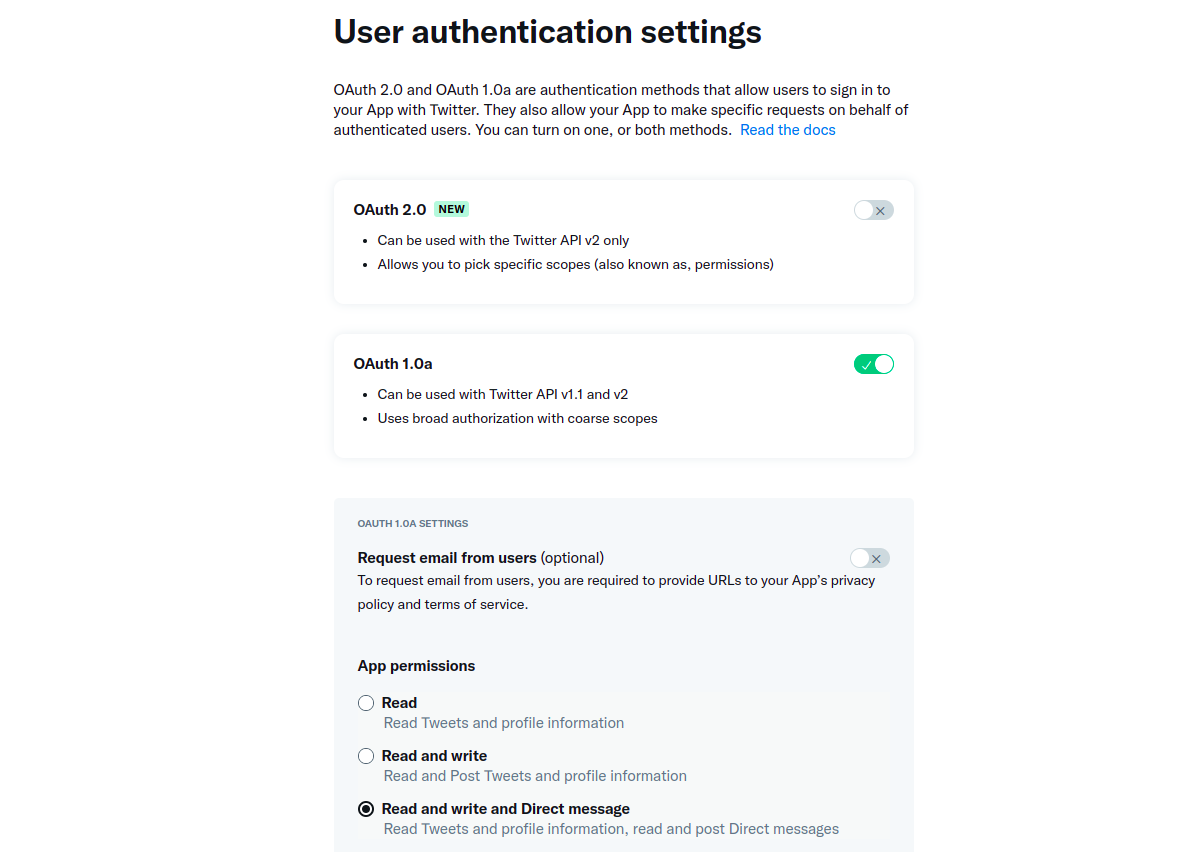This screenshot has width=1189, height=852.
Task: Click the OAuth 1.0a card heading
Action: coord(390,363)
